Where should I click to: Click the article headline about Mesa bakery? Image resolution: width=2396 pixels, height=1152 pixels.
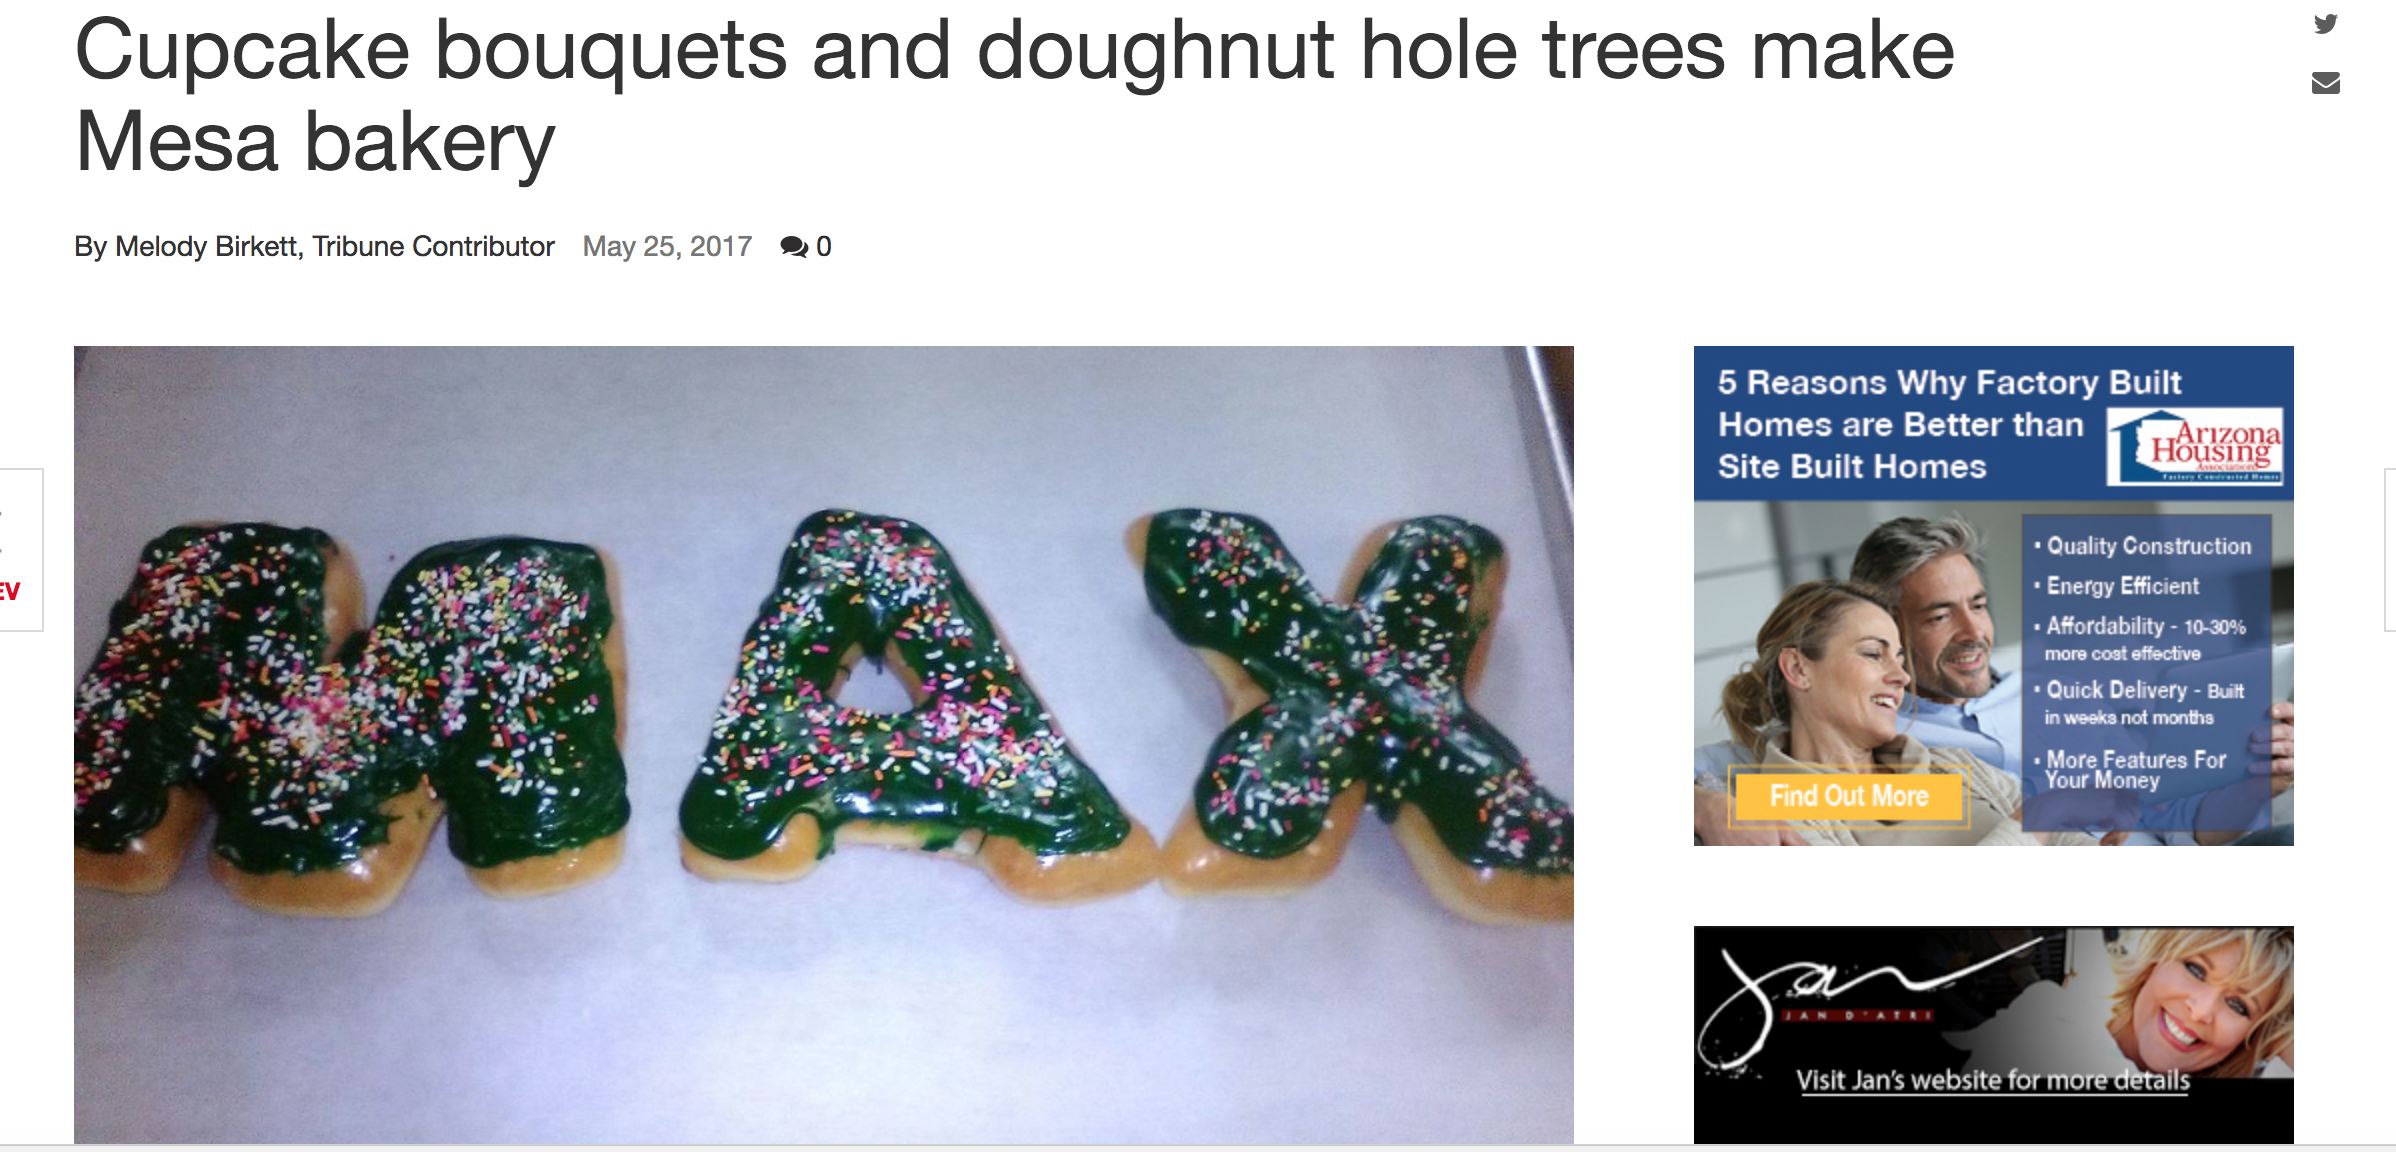click(x=1014, y=95)
